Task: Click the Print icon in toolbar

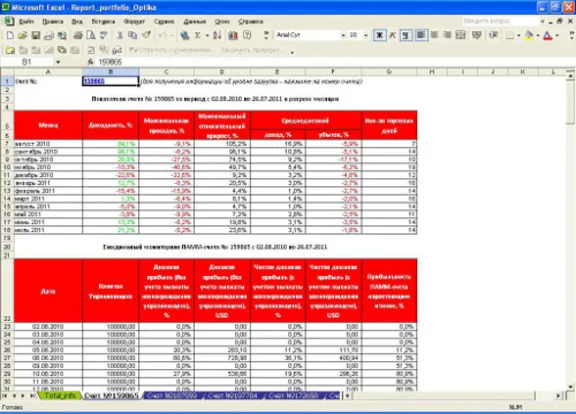Action: (x=78, y=35)
